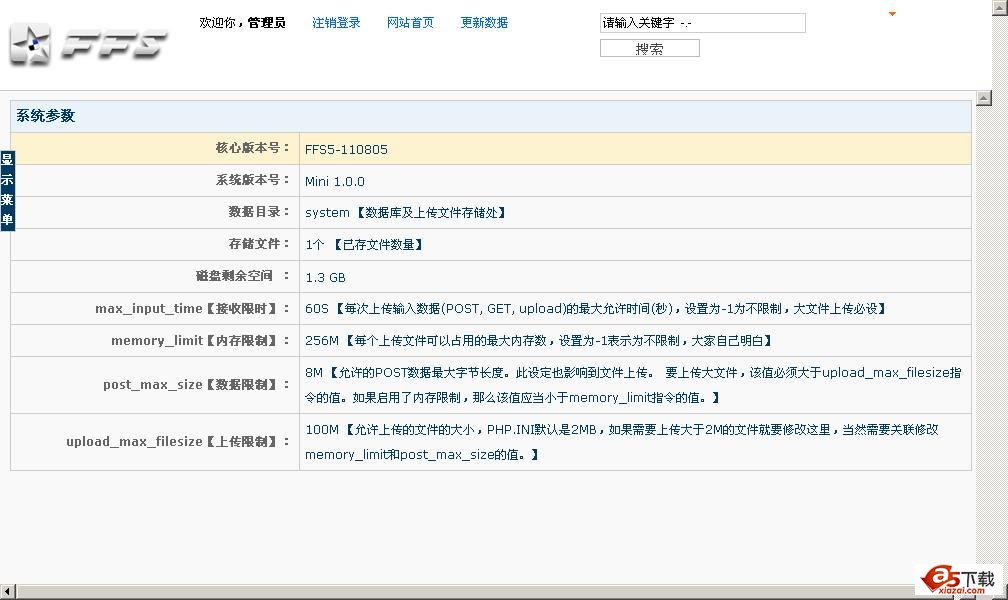Open the 显示菜单 side menu tab
1008x600 pixels.
[7, 190]
